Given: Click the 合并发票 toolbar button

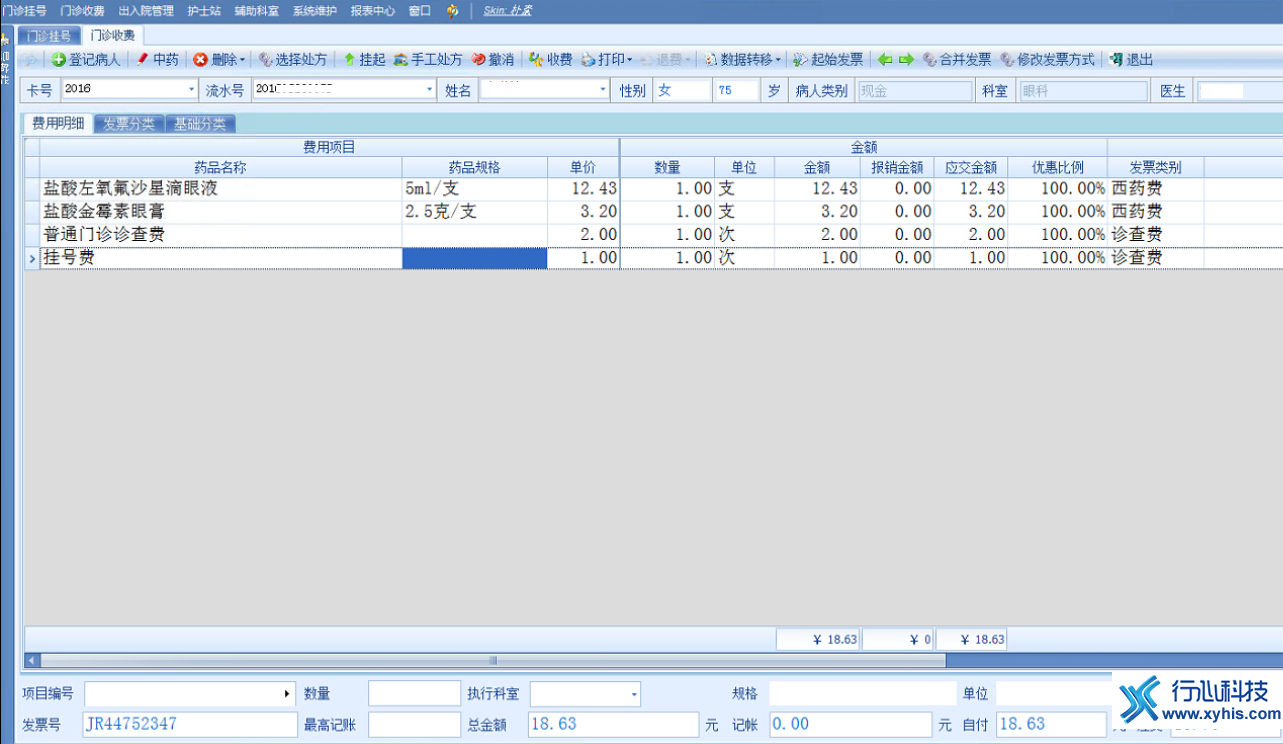Looking at the screenshot, I should [957, 60].
